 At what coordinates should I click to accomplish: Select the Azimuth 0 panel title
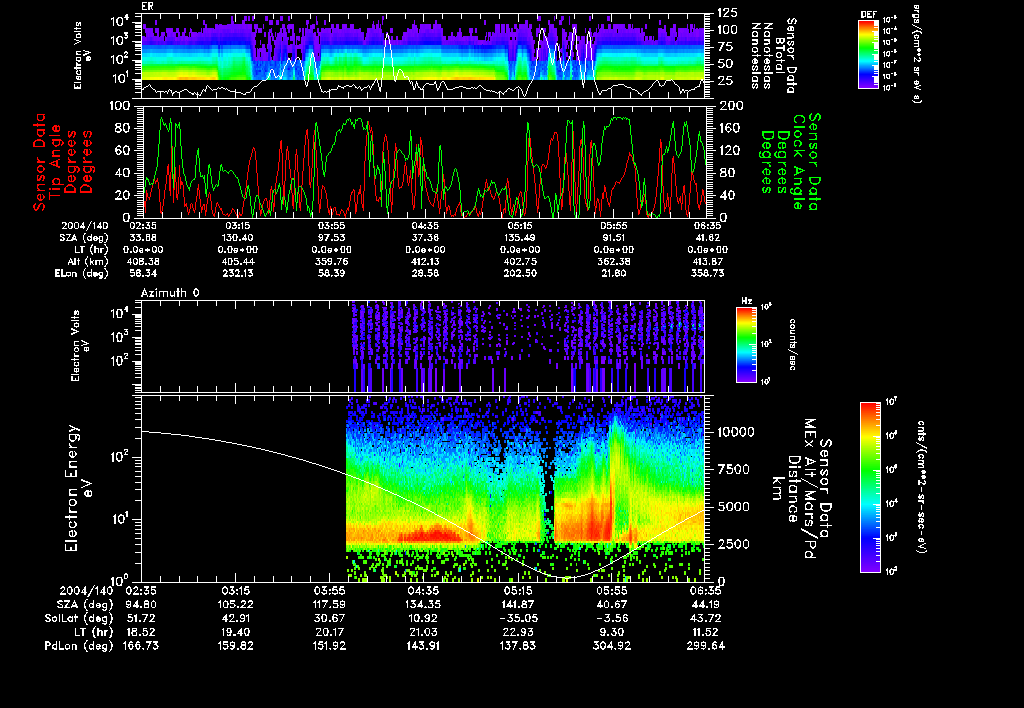(170, 293)
